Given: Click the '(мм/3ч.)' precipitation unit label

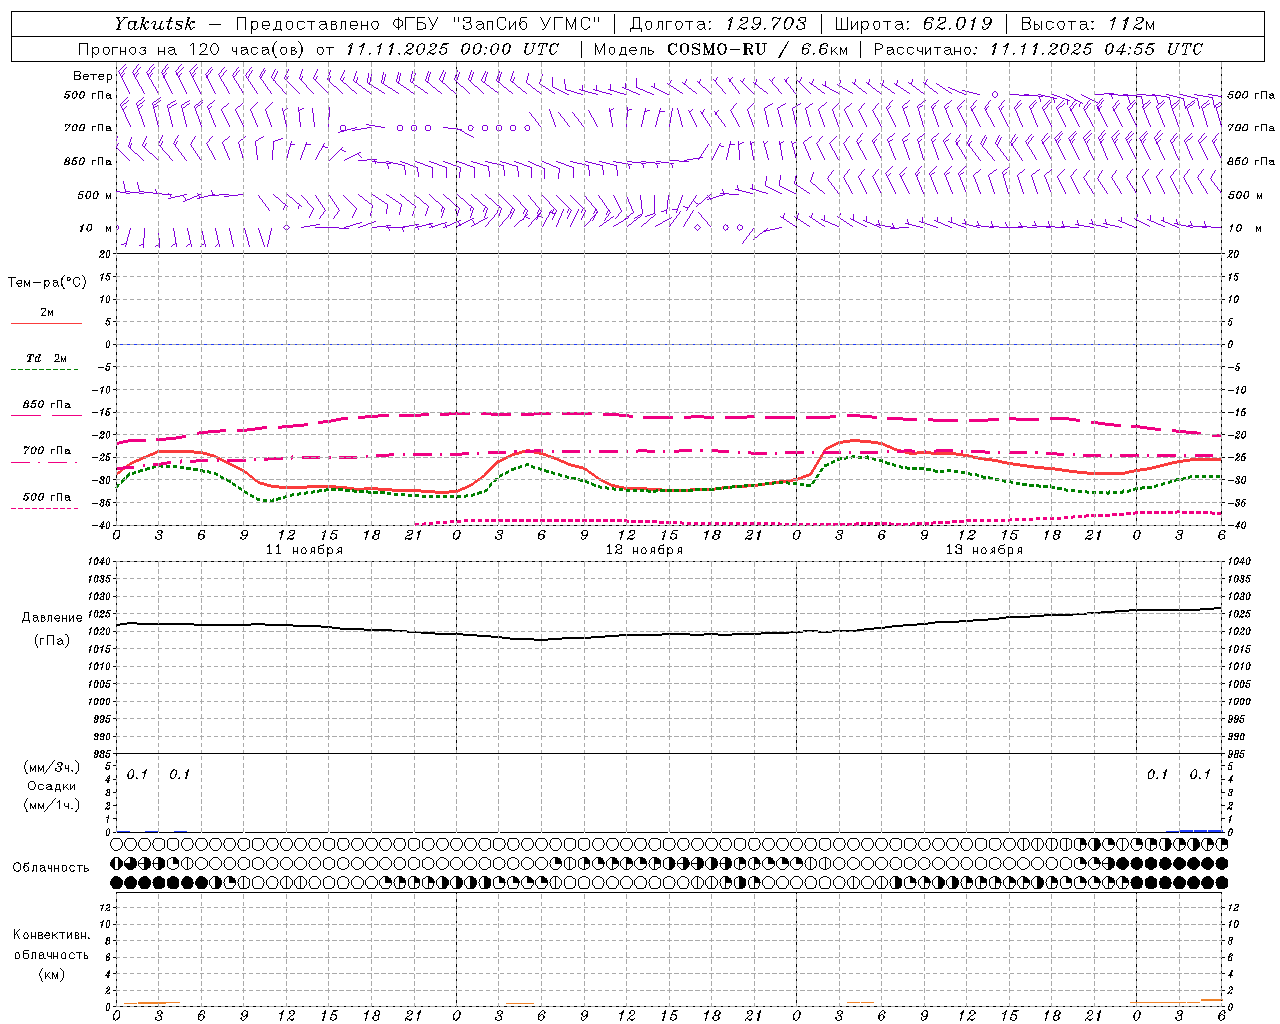Looking at the screenshot, I should (x=52, y=768).
